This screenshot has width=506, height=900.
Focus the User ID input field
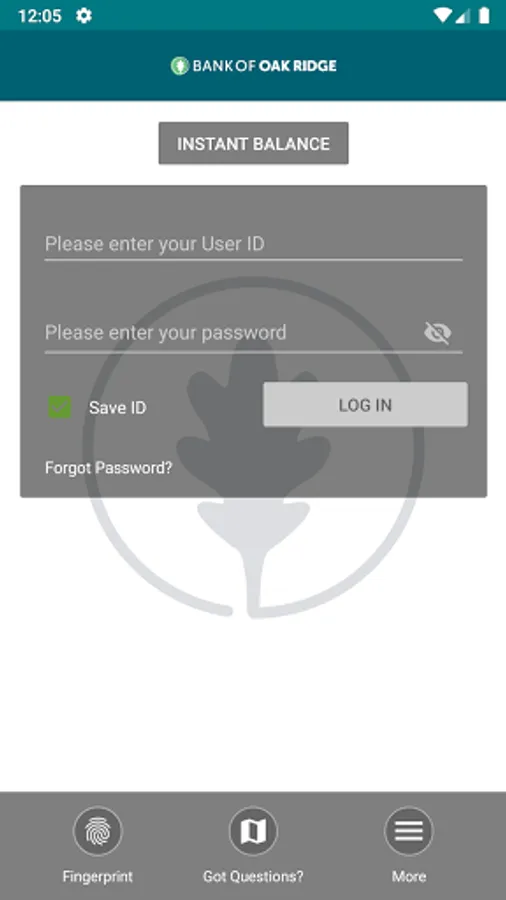(x=253, y=245)
